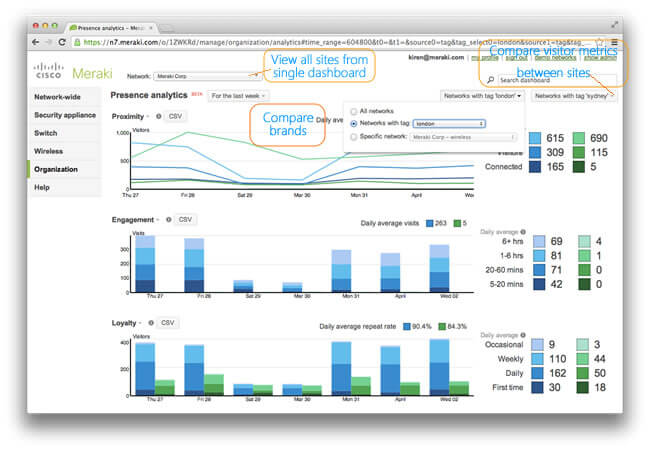This screenshot has width=650, height=451.
Task: Click the search magnifier icon
Action: click(491, 80)
